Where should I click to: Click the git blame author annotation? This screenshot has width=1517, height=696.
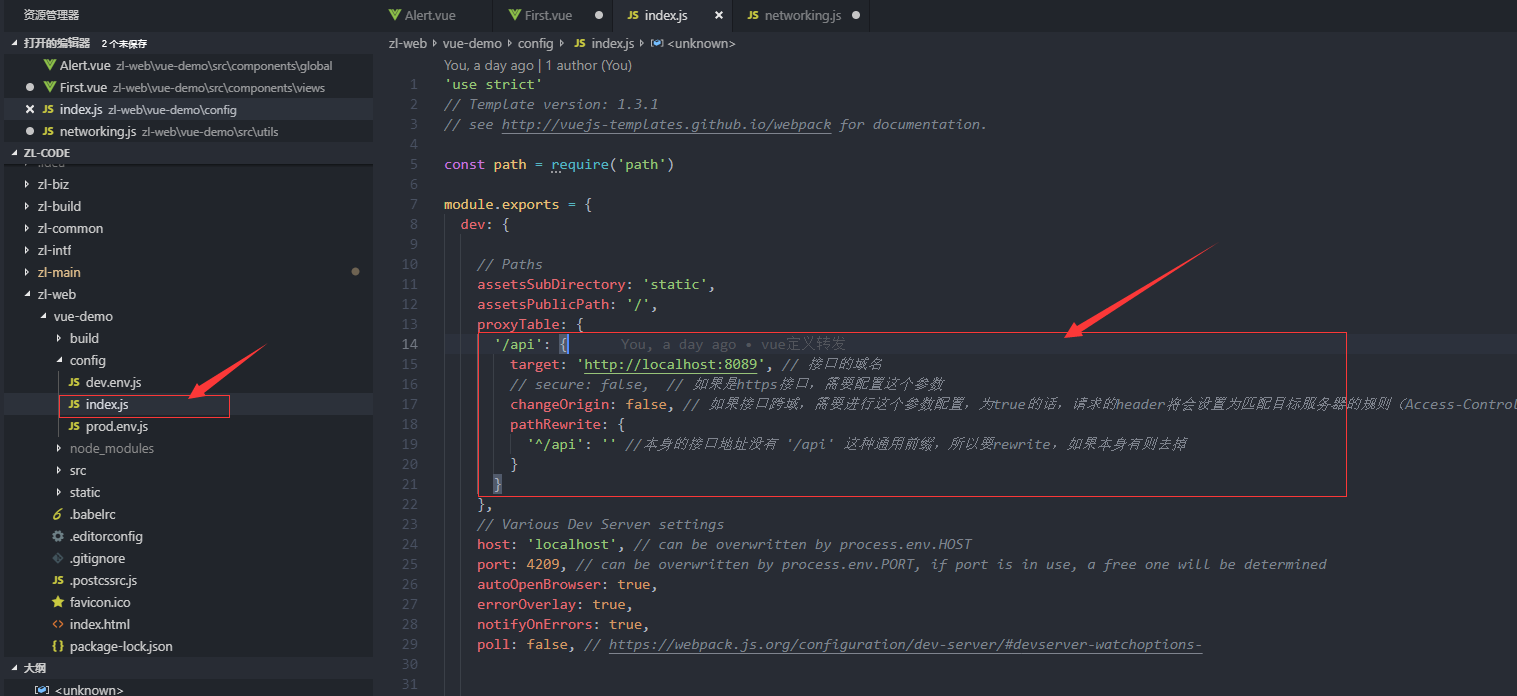(x=538, y=65)
